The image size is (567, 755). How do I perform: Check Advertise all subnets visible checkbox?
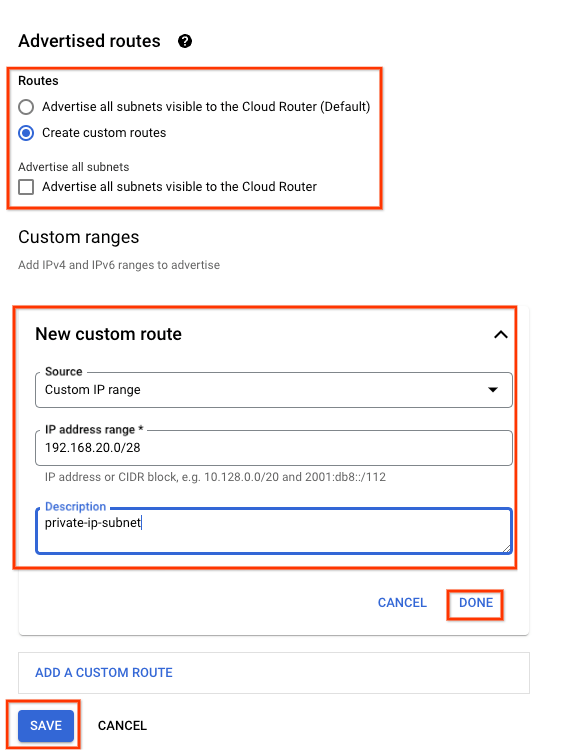tap(26, 187)
